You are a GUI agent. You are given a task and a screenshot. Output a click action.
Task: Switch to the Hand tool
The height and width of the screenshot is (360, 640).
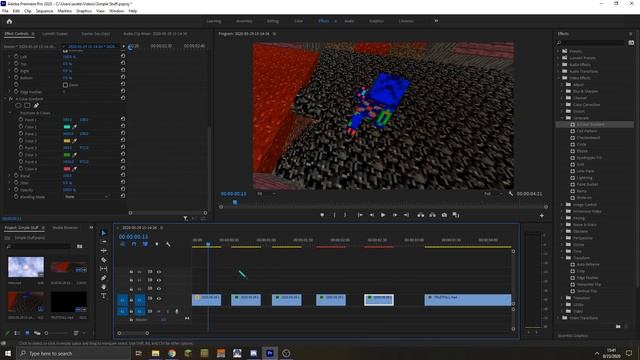pyautogui.click(x=104, y=287)
